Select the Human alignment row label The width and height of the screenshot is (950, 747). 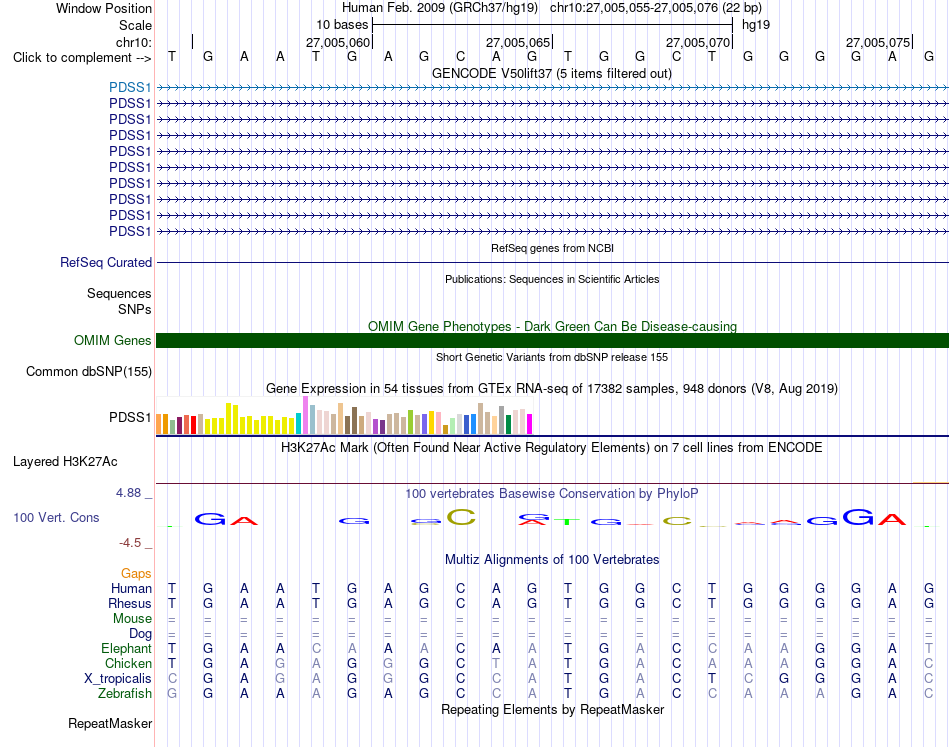[x=131, y=588]
